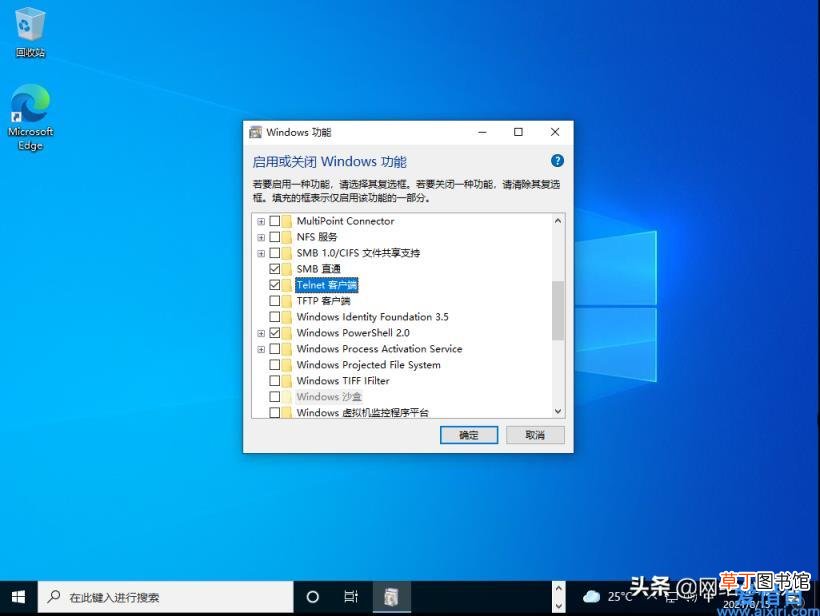
Task: Check the MultiPoint Connector checkbox
Action: (x=275, y=221)
